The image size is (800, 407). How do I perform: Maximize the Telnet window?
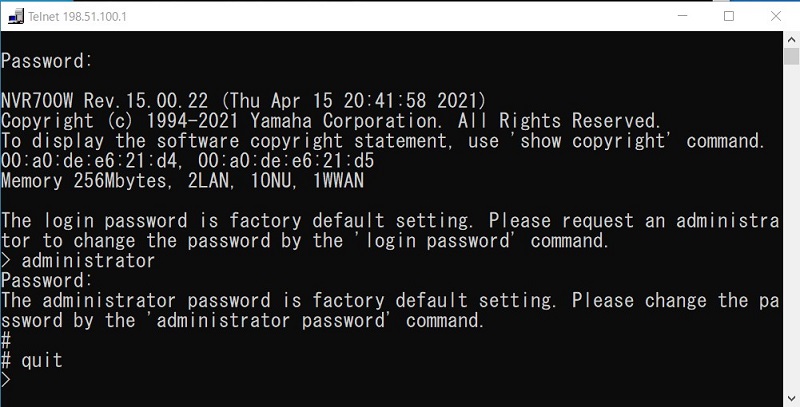coord(728,17)
